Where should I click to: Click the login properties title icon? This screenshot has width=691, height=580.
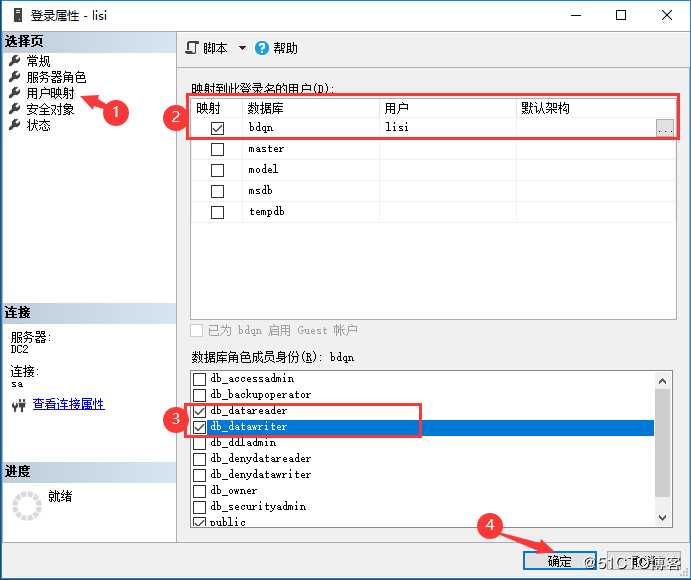[18, 15]
